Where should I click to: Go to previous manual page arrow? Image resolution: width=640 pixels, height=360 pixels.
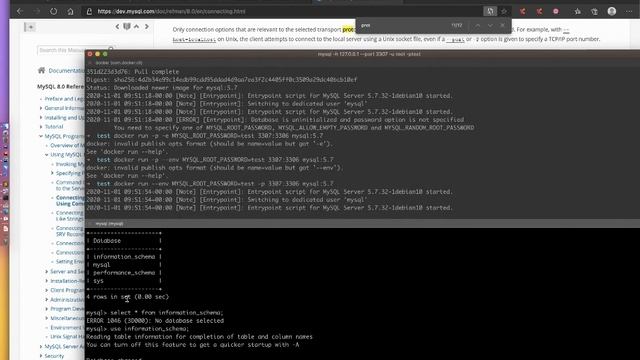(x=117, y=27)
